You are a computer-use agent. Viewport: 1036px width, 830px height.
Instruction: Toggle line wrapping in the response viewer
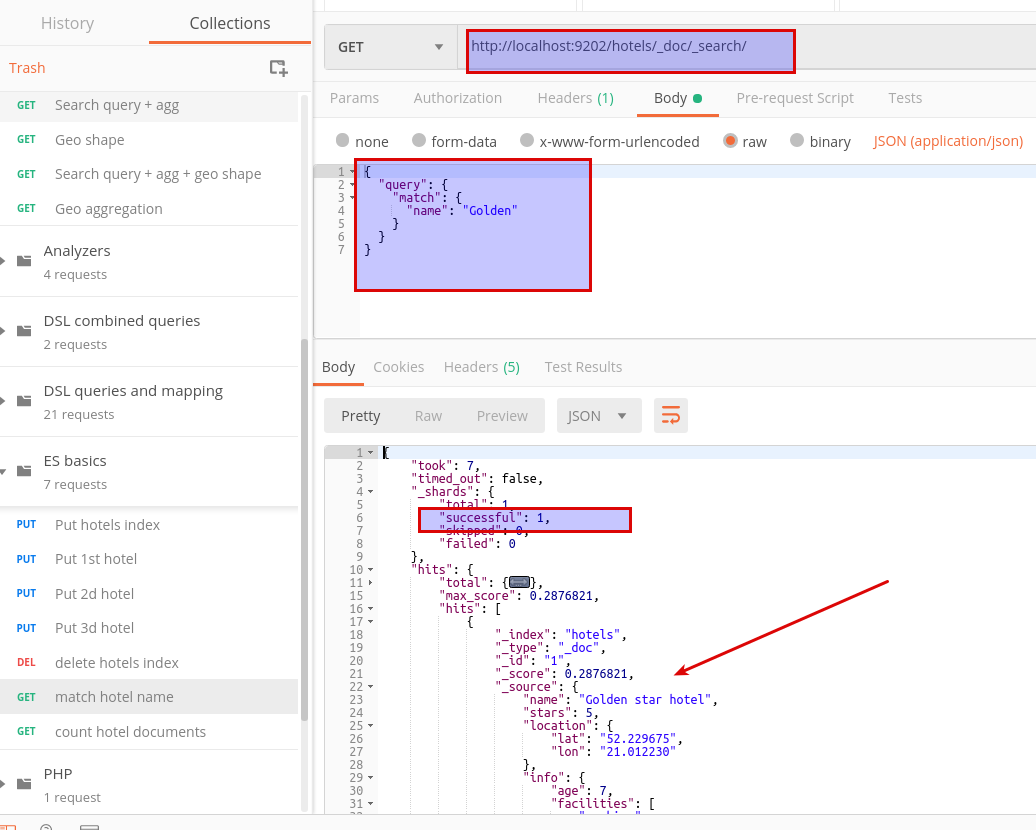pos(670,415)
